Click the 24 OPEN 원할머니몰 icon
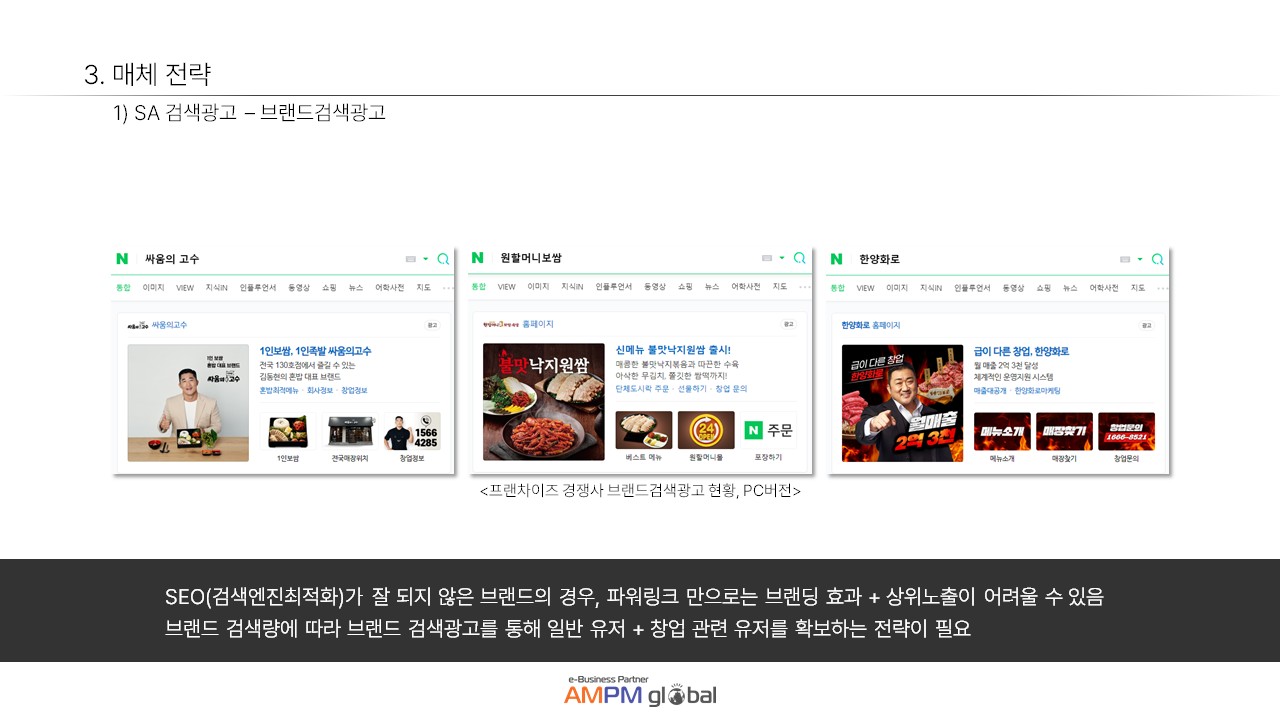The image size is (1280, 720). click(706, 430)
